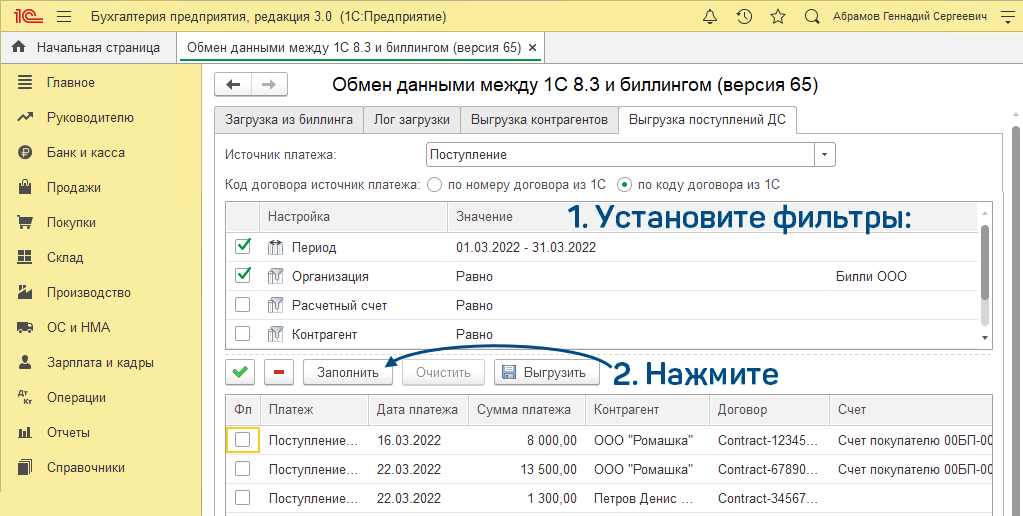
Task: Click the Контрагент column header
Action: point(647,410)
